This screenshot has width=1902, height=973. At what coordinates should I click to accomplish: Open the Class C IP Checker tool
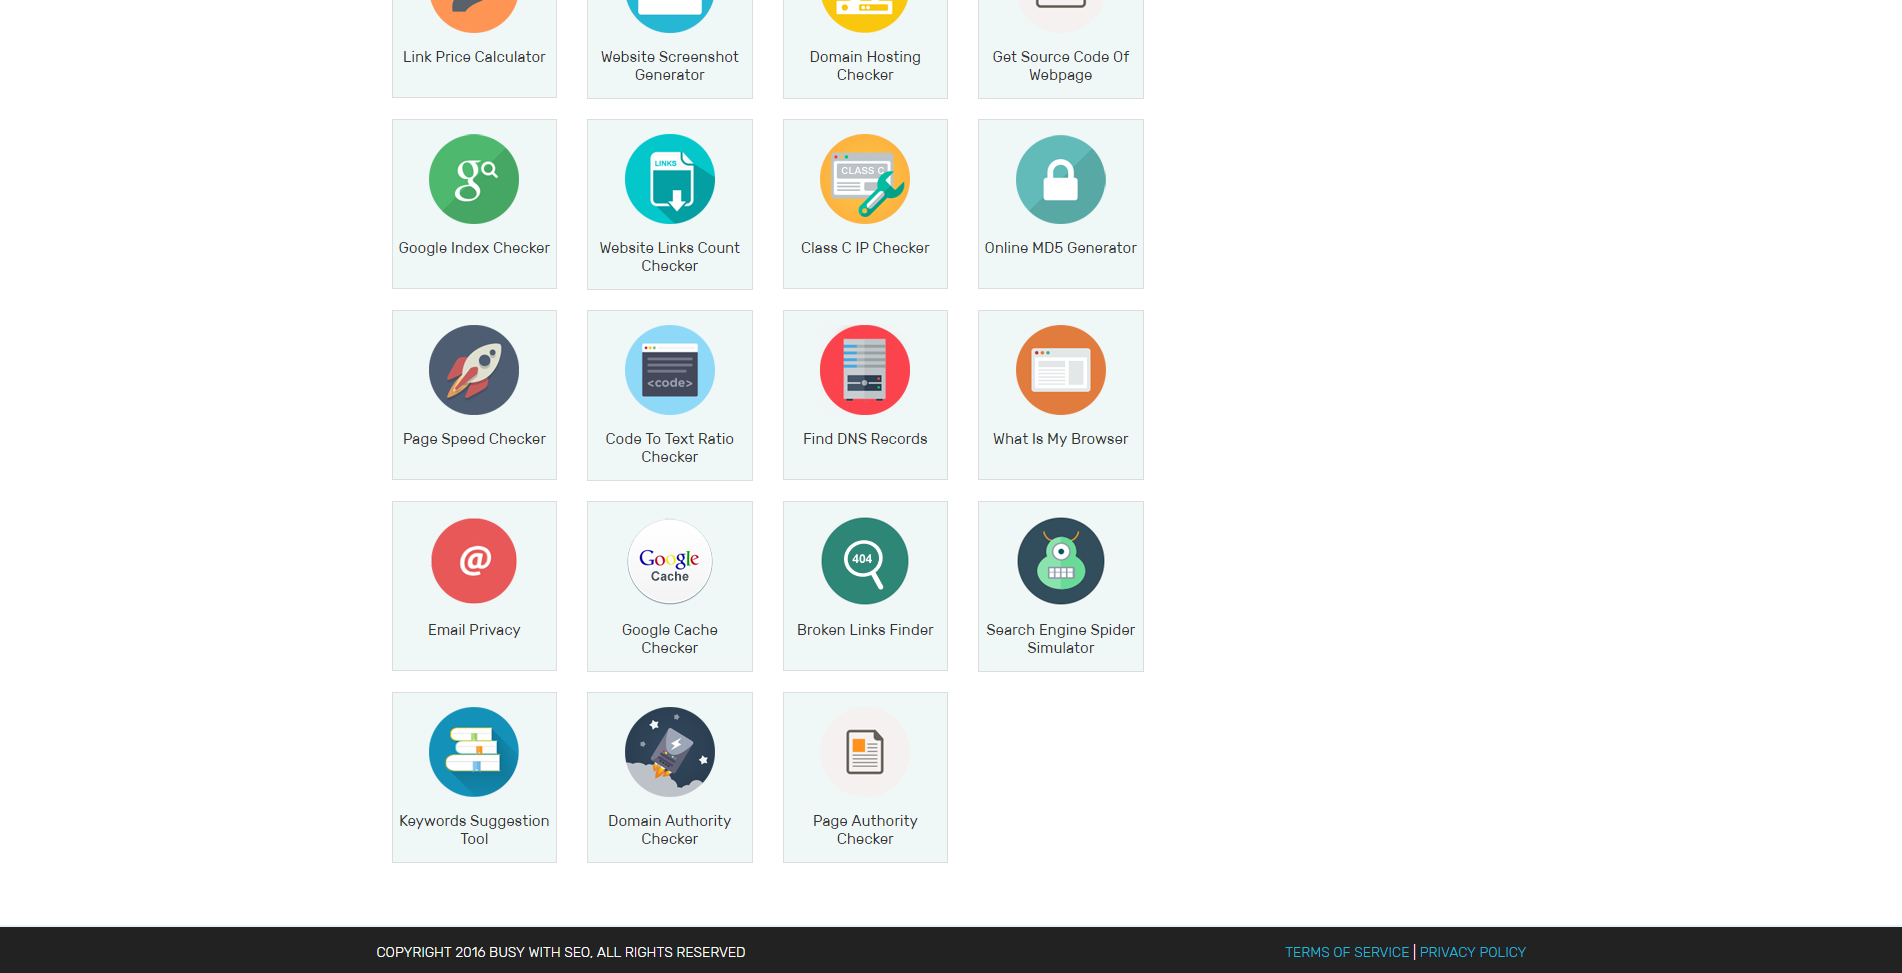(x=864, y=203)
